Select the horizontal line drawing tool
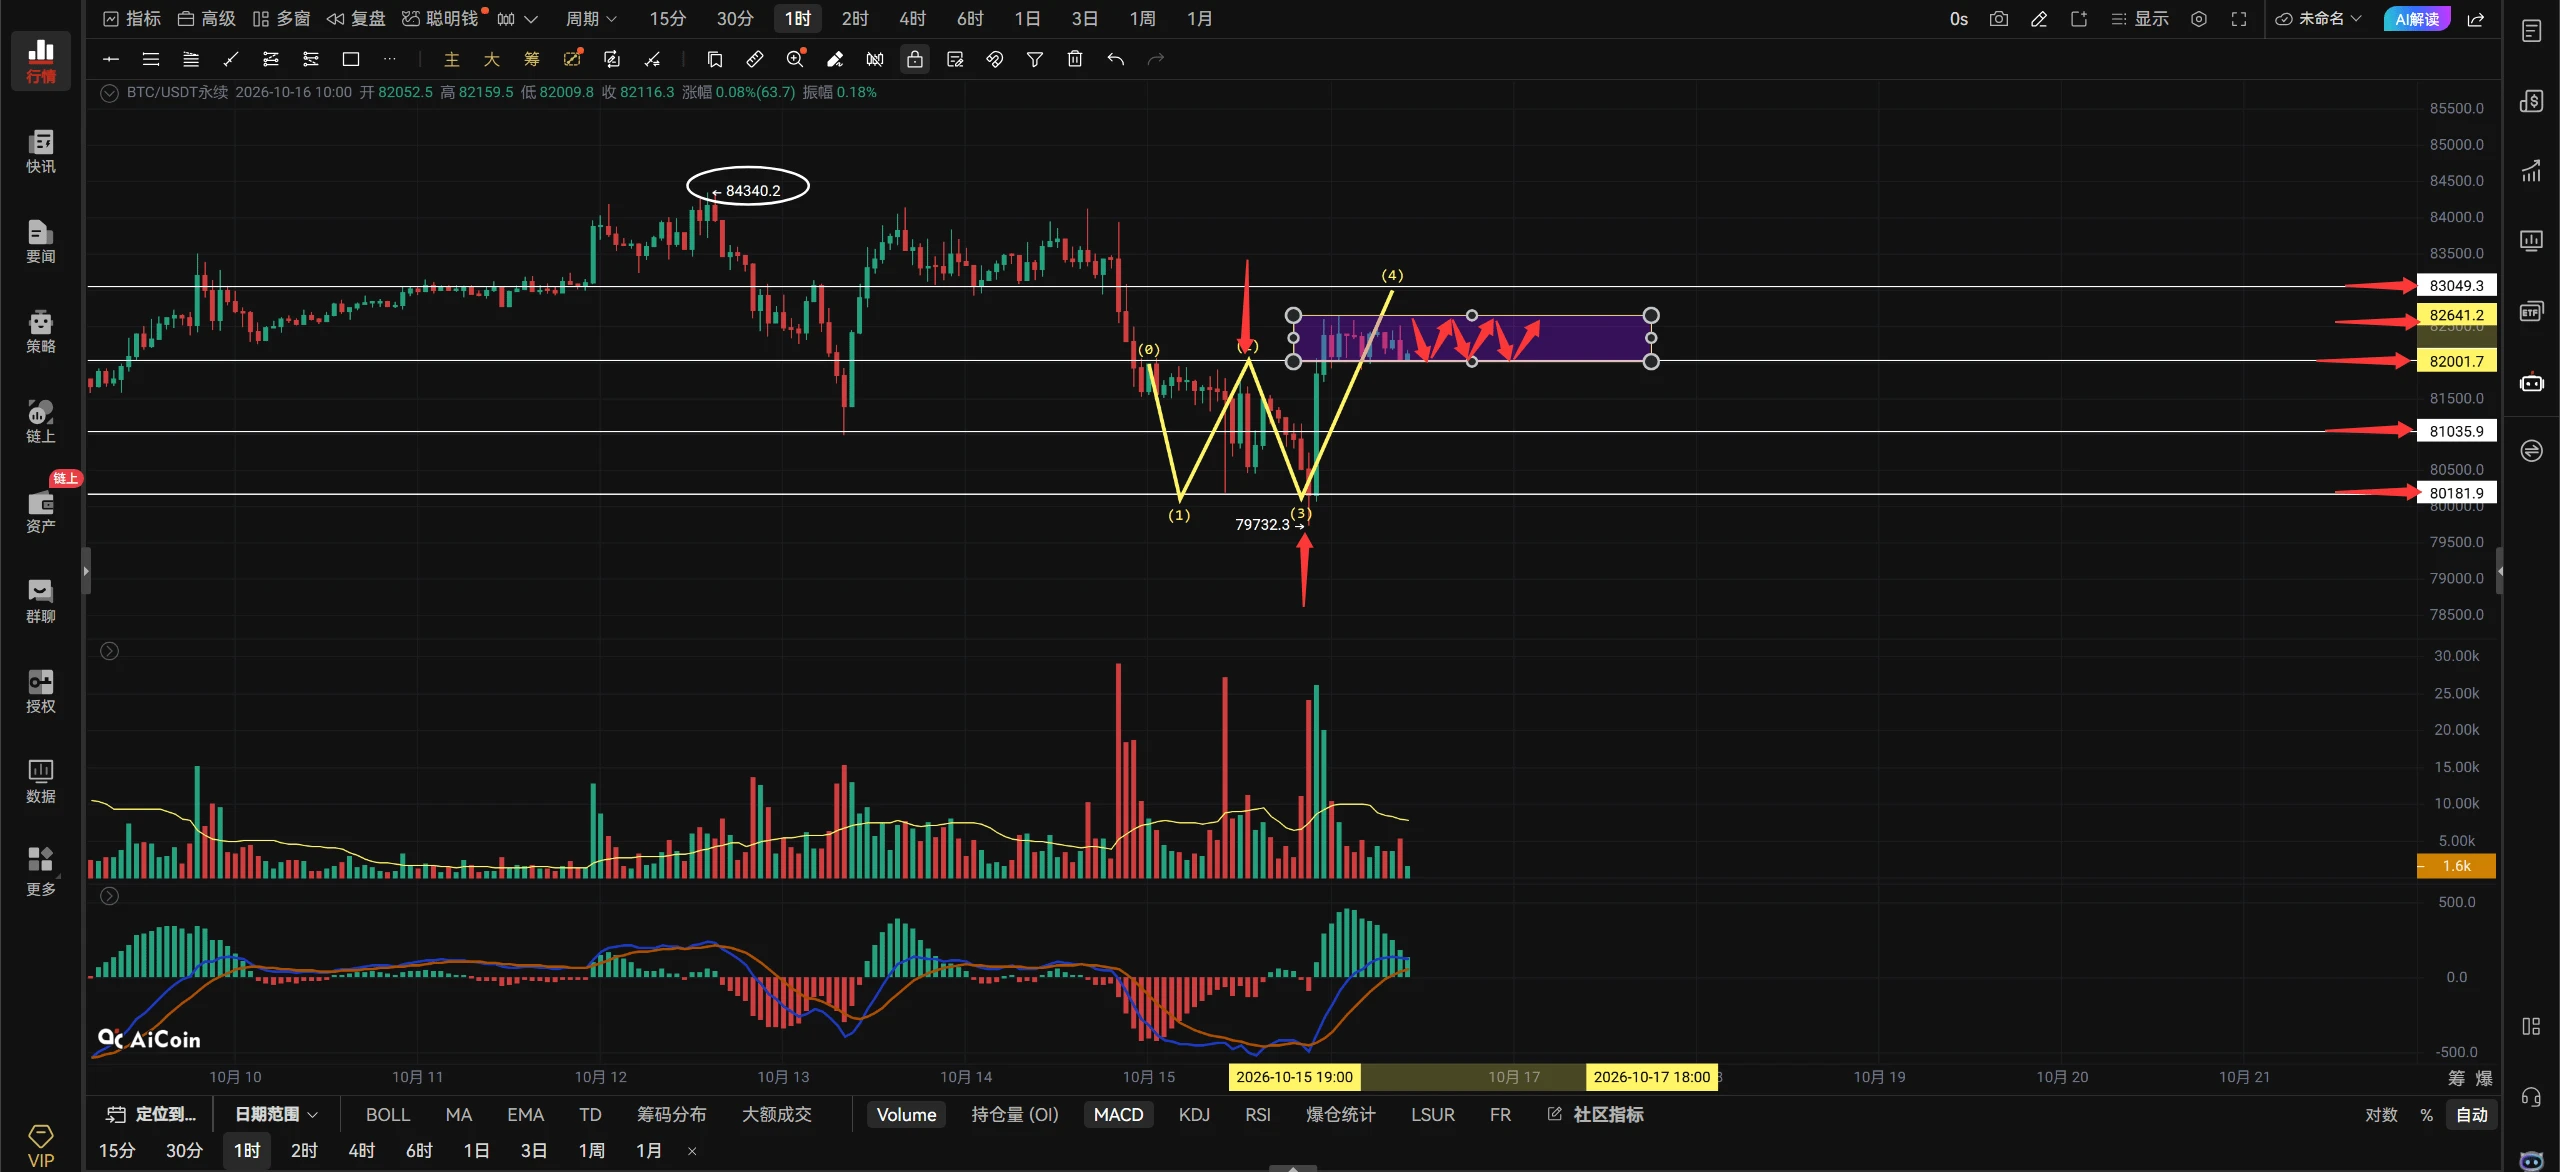The width and height of the screenshot is (2560, 1172). [111, 60]
